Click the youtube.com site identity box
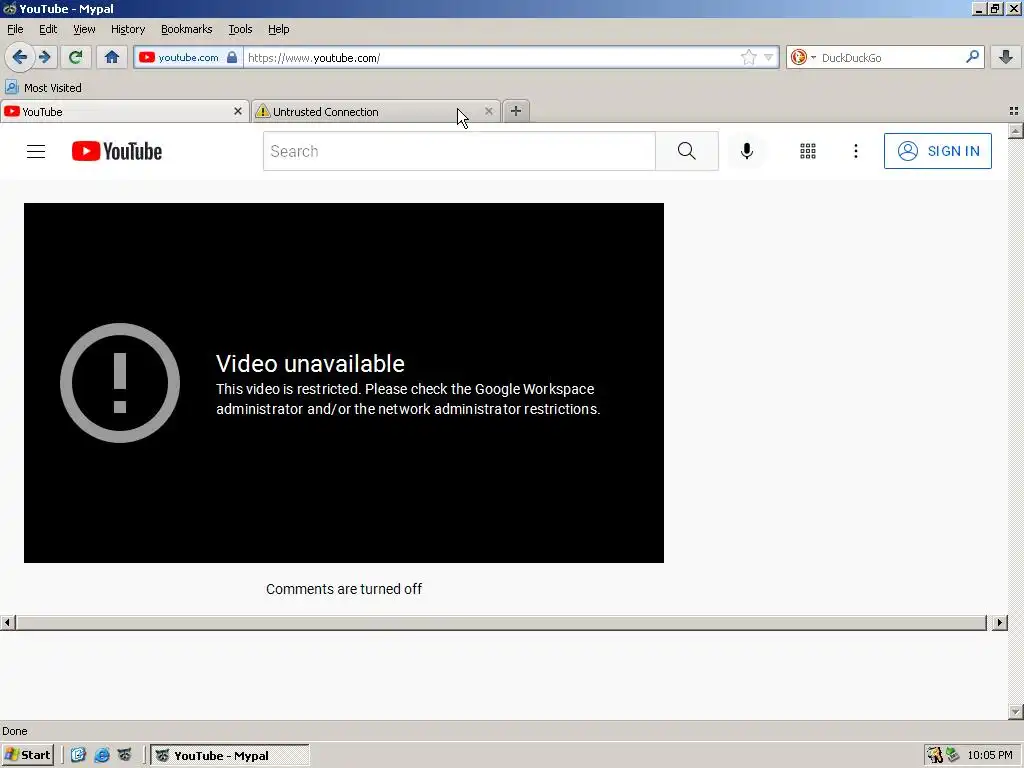 (189, 57)
